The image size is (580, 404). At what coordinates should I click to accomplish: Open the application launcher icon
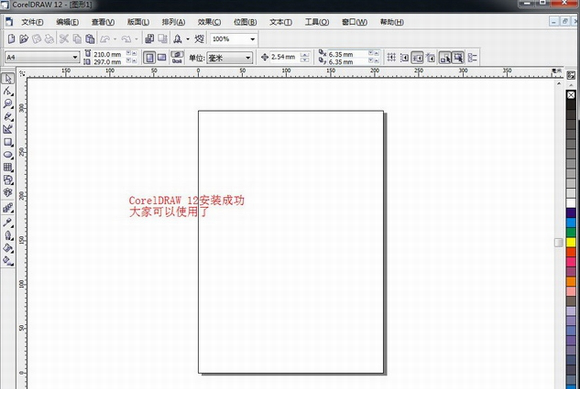coord(178,38)
